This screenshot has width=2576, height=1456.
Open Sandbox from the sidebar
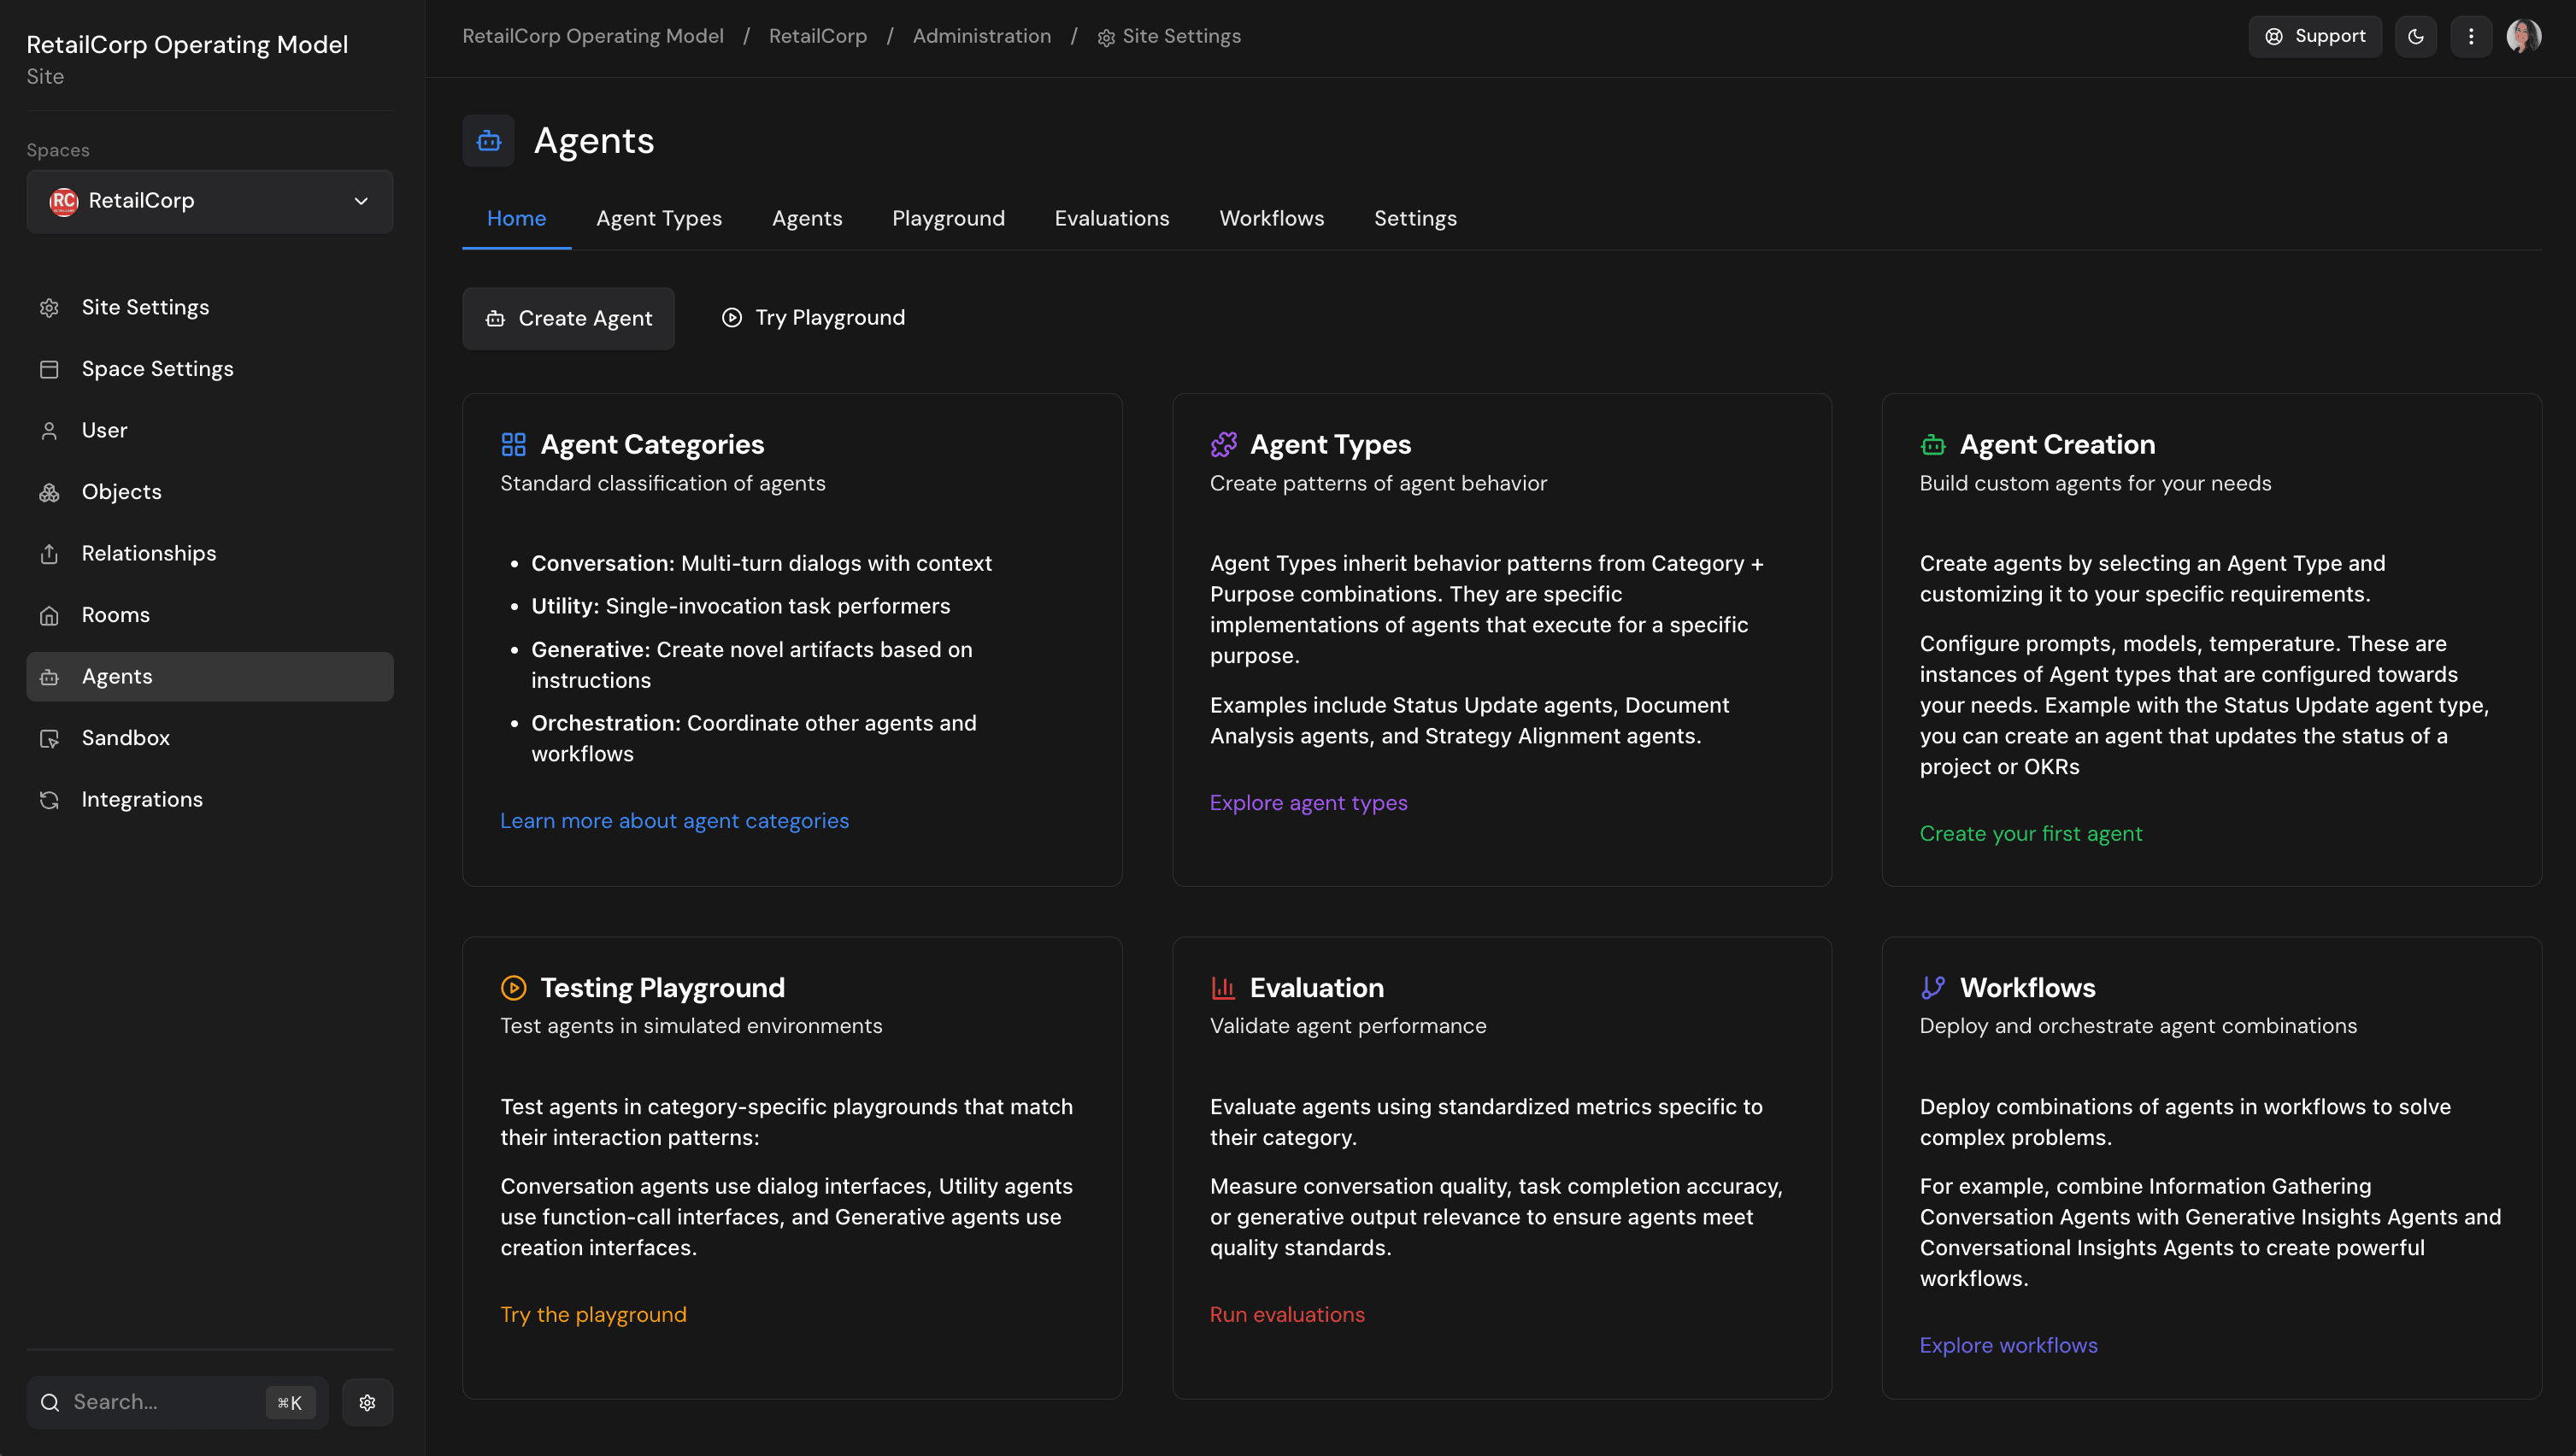click(125, 738)
